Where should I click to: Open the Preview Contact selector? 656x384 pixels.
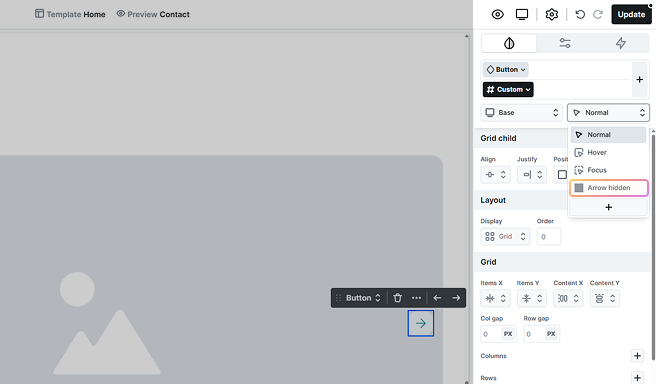(x=153, y=14)
